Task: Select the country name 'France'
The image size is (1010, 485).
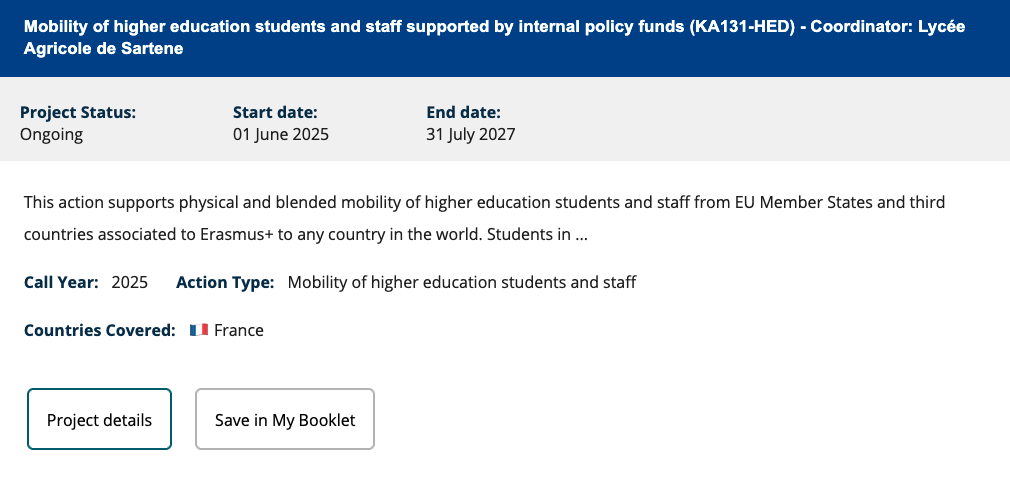Action: (239, 330)
